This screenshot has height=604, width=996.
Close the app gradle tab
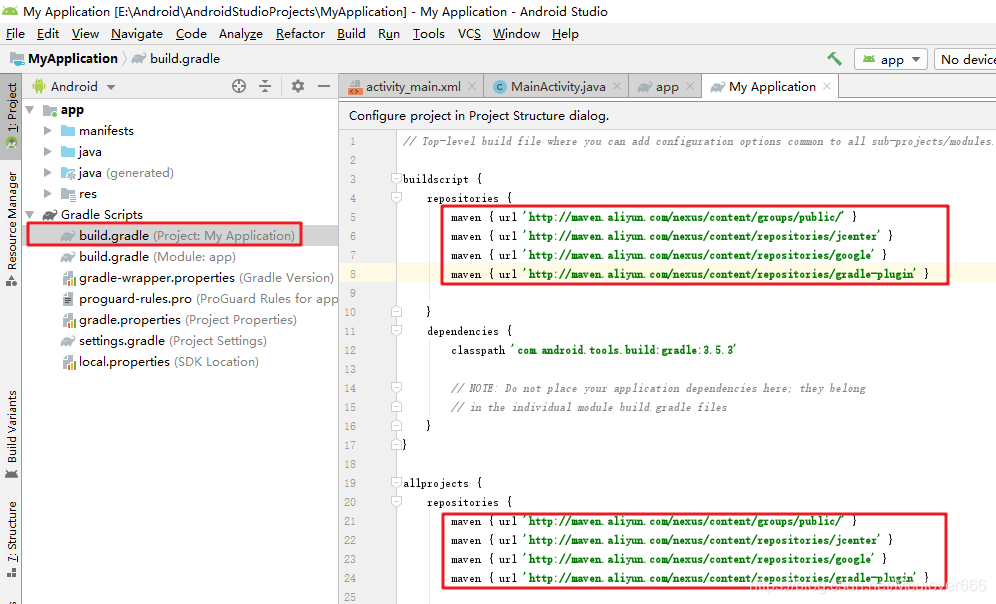[x=690, y=86]
